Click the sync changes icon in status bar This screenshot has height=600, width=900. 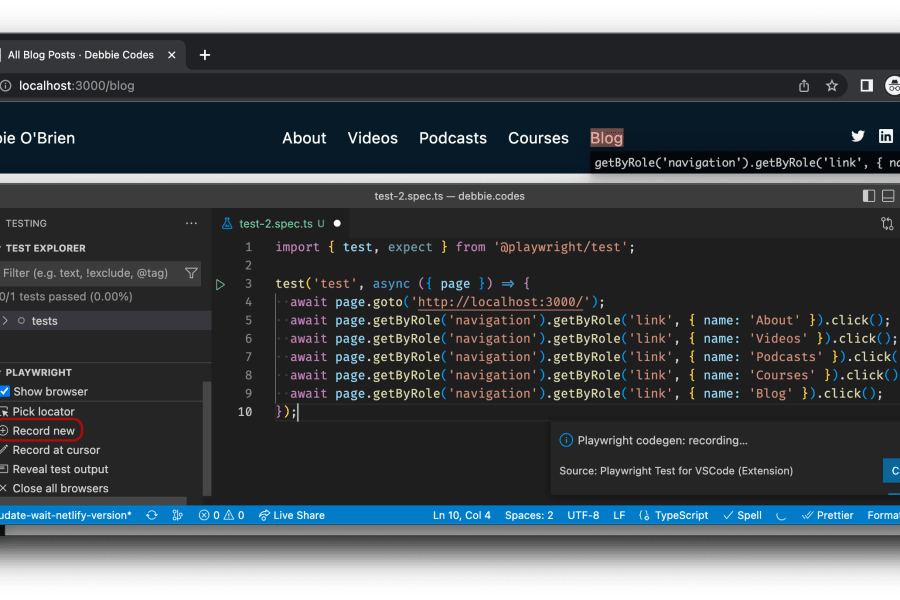(x=152, y=515)
